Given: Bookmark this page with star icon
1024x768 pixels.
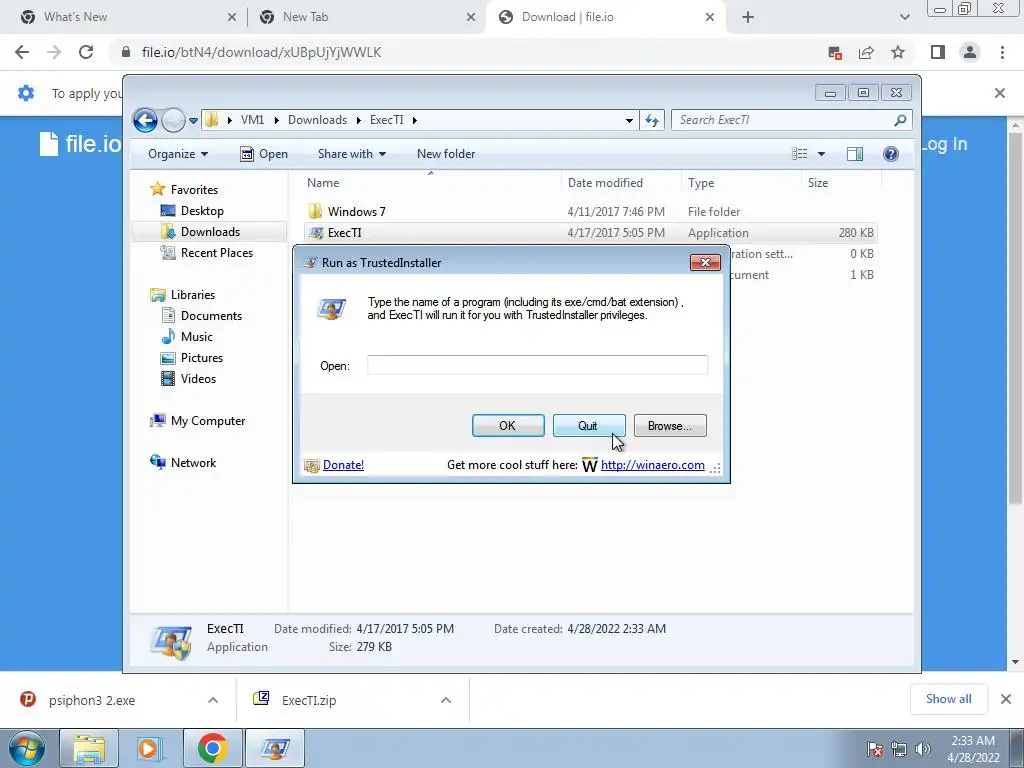Looking at the screenshot, I should click(898, 52).
